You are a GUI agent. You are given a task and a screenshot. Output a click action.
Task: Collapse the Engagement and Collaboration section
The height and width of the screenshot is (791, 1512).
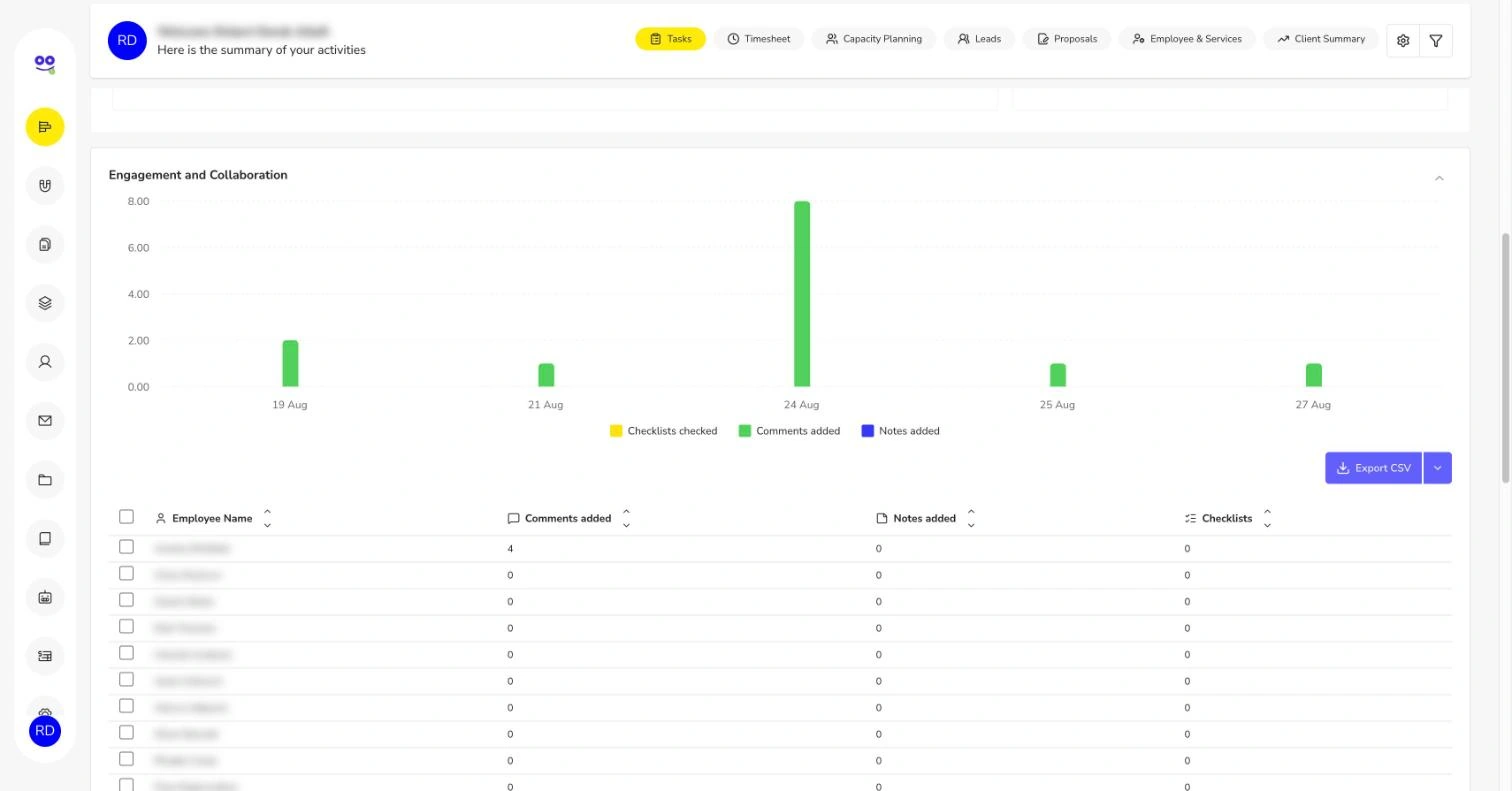[1439, 178]
